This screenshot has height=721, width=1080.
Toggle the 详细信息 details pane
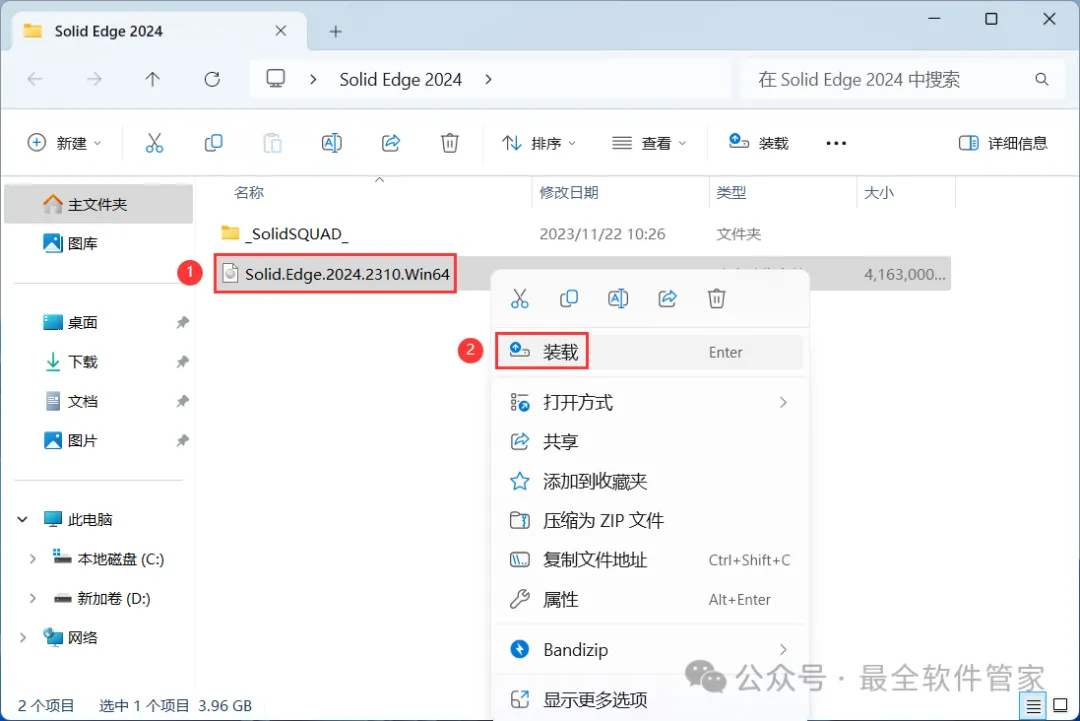point(1003,143)
